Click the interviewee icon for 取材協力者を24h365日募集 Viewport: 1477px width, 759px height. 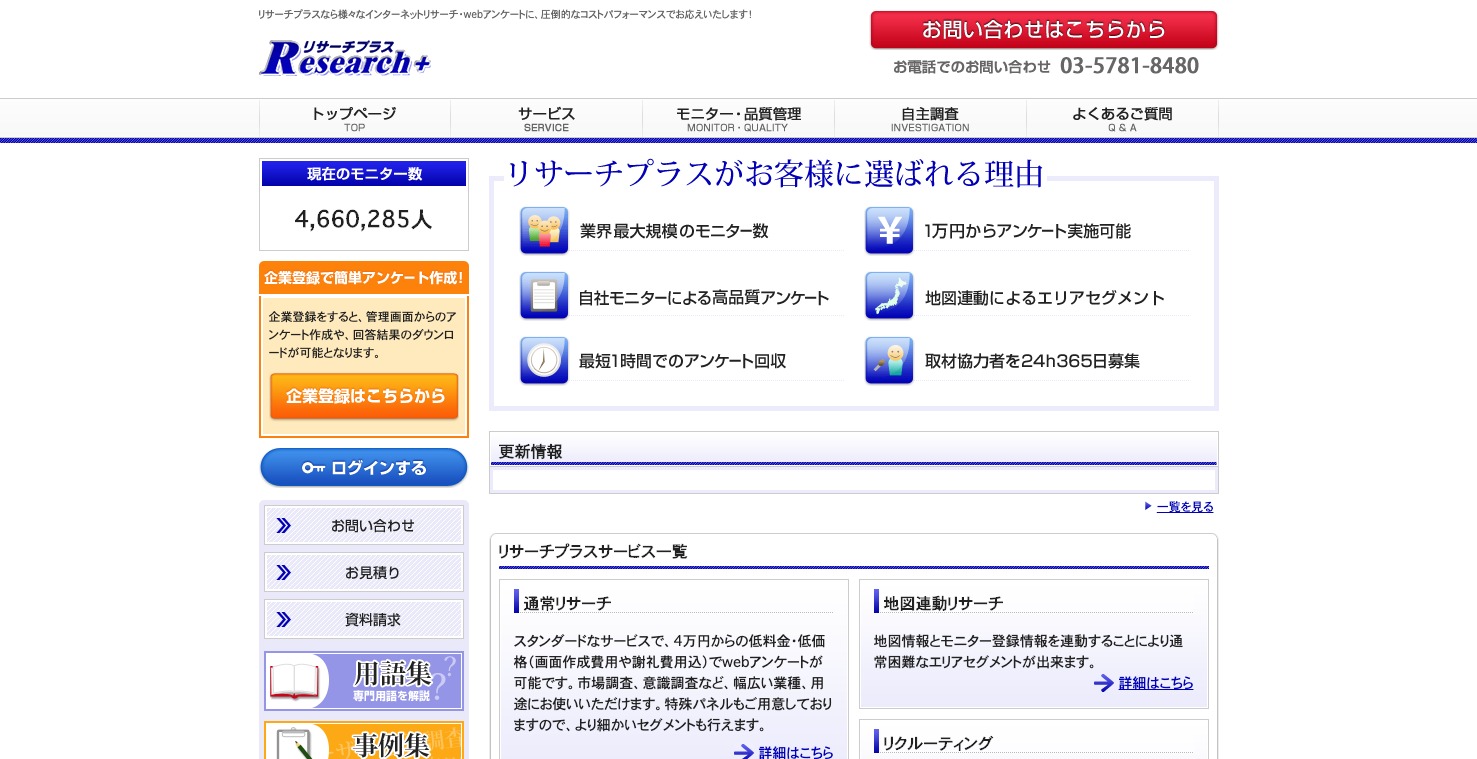(x=889, y=361)
